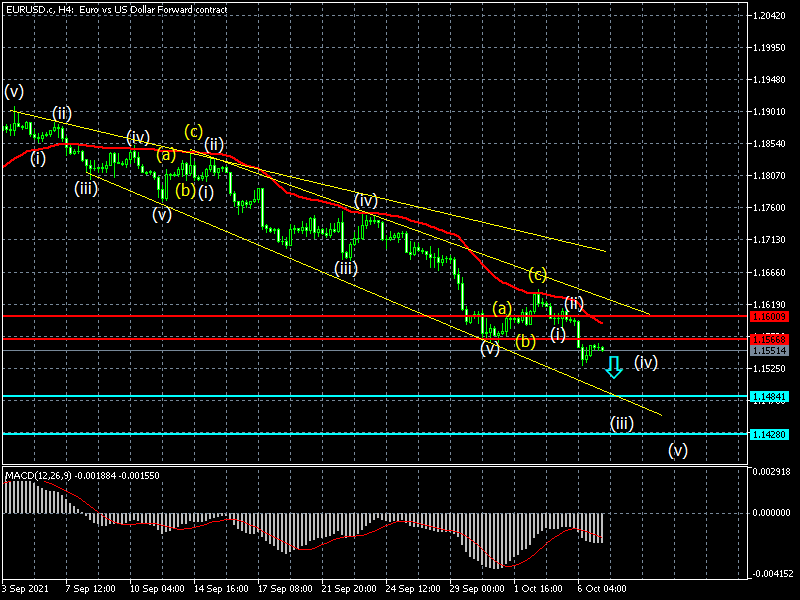
Task: Click the projected (iii) wave label below cyan line
Action: click(x=621, y=423)
